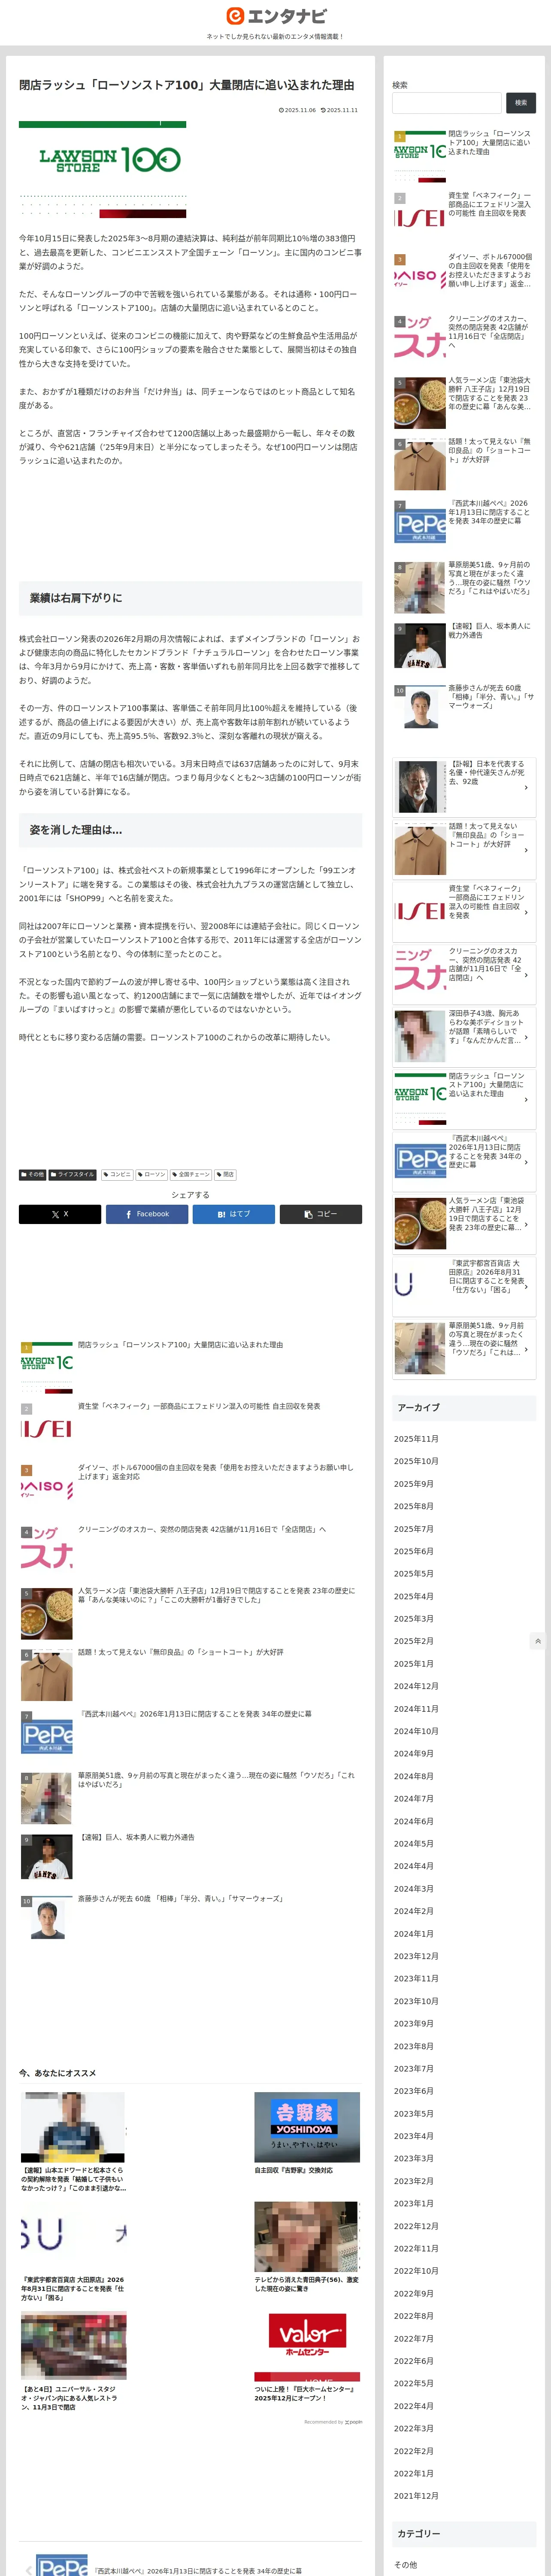The height and width of the screenshot is (2576, 551).
Task: Click the 業績は右肩下がりに section heading
Action: click(x=190, y=598)
